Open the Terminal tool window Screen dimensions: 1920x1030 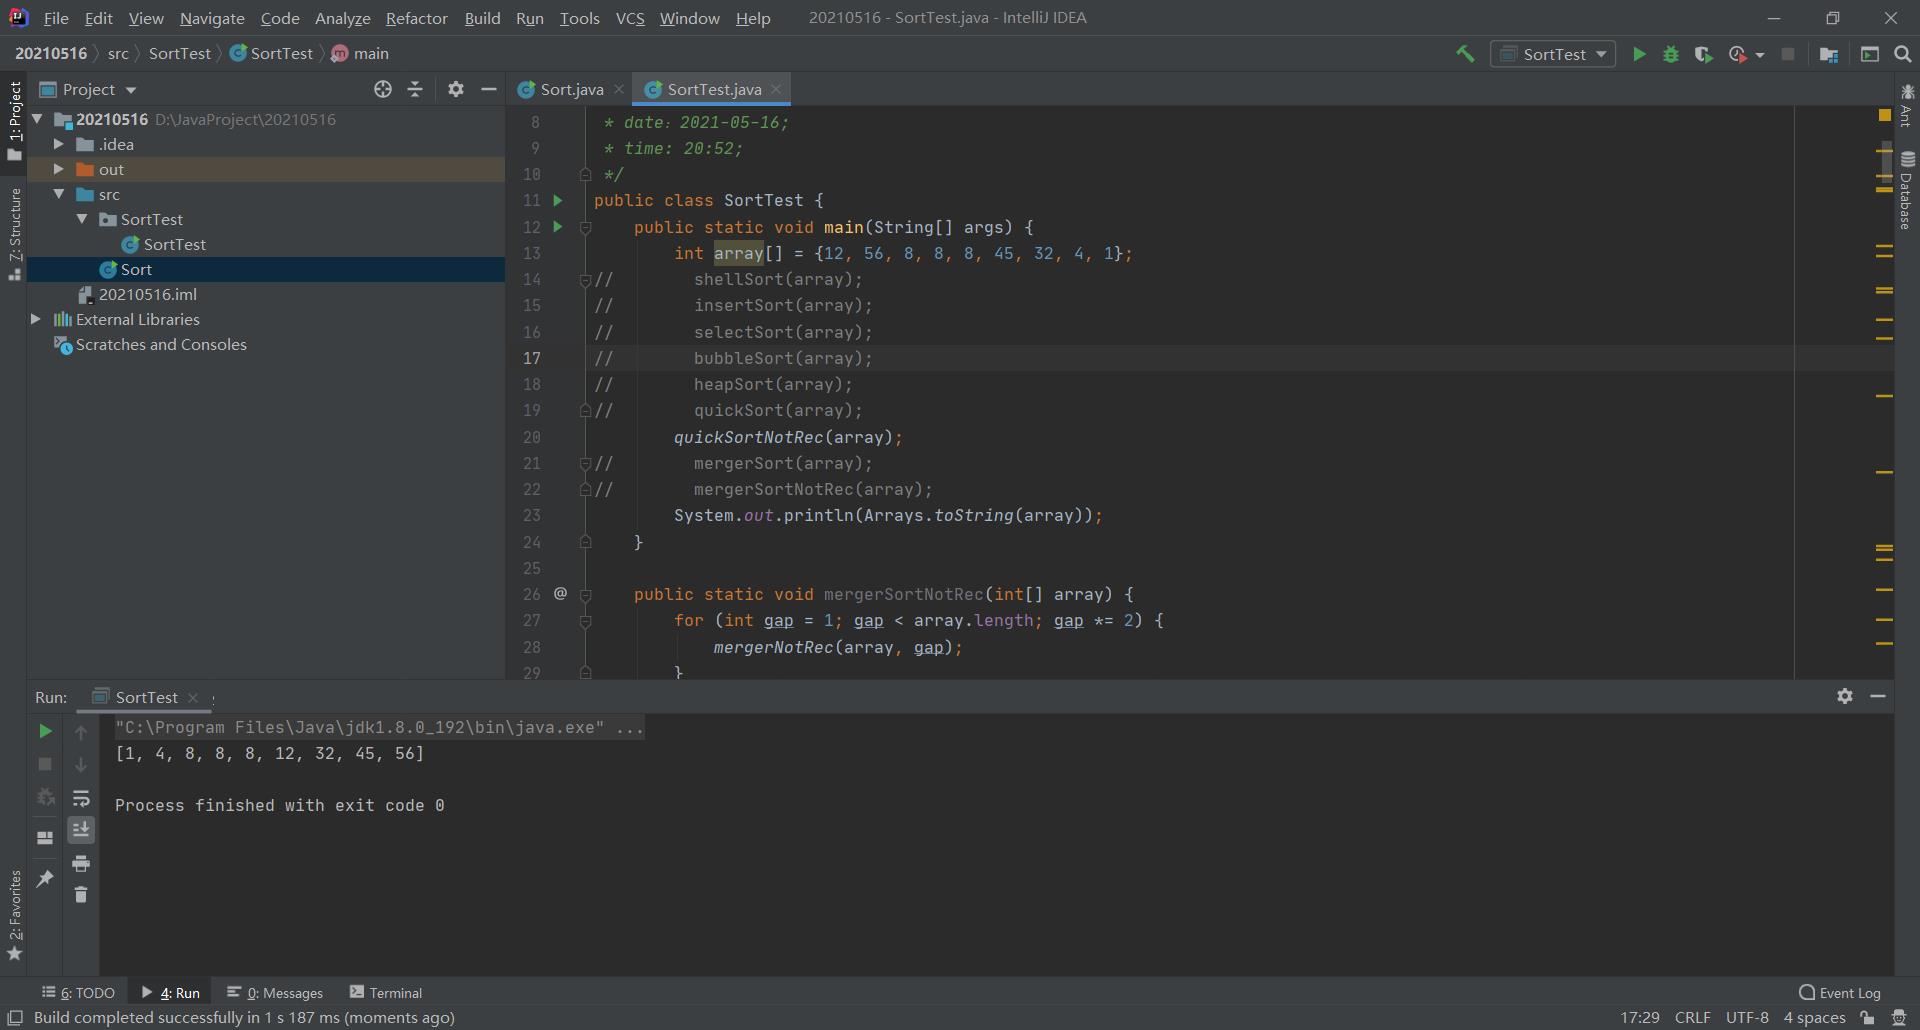tap(386, 992)
